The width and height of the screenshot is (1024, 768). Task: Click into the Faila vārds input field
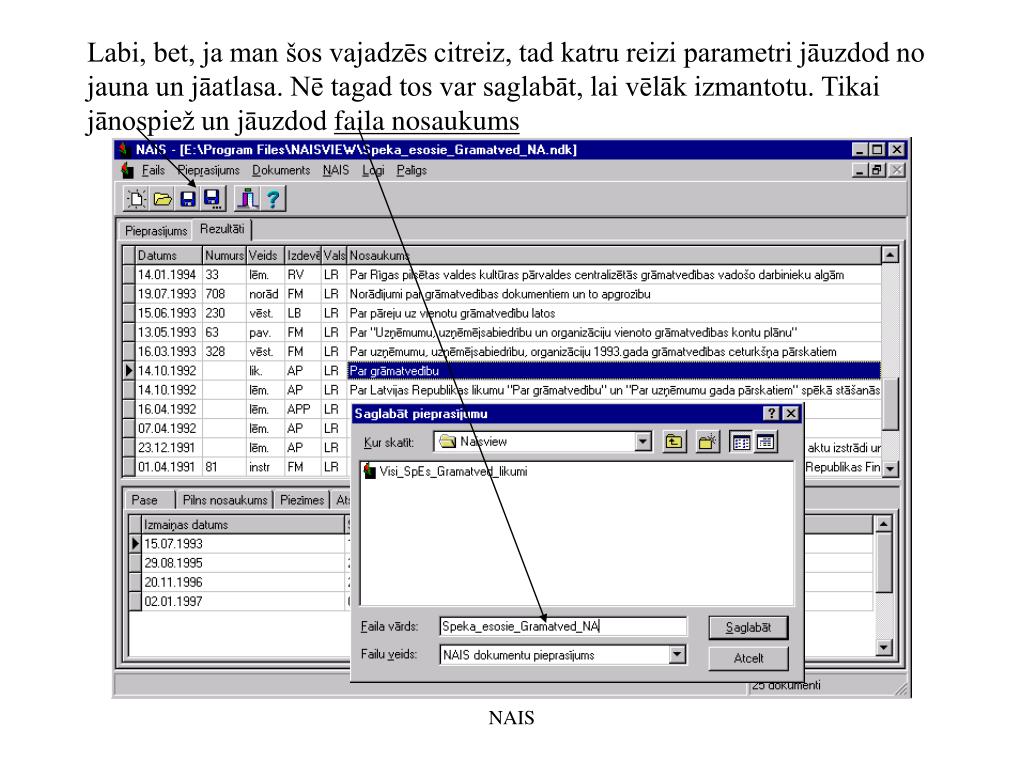563,626
